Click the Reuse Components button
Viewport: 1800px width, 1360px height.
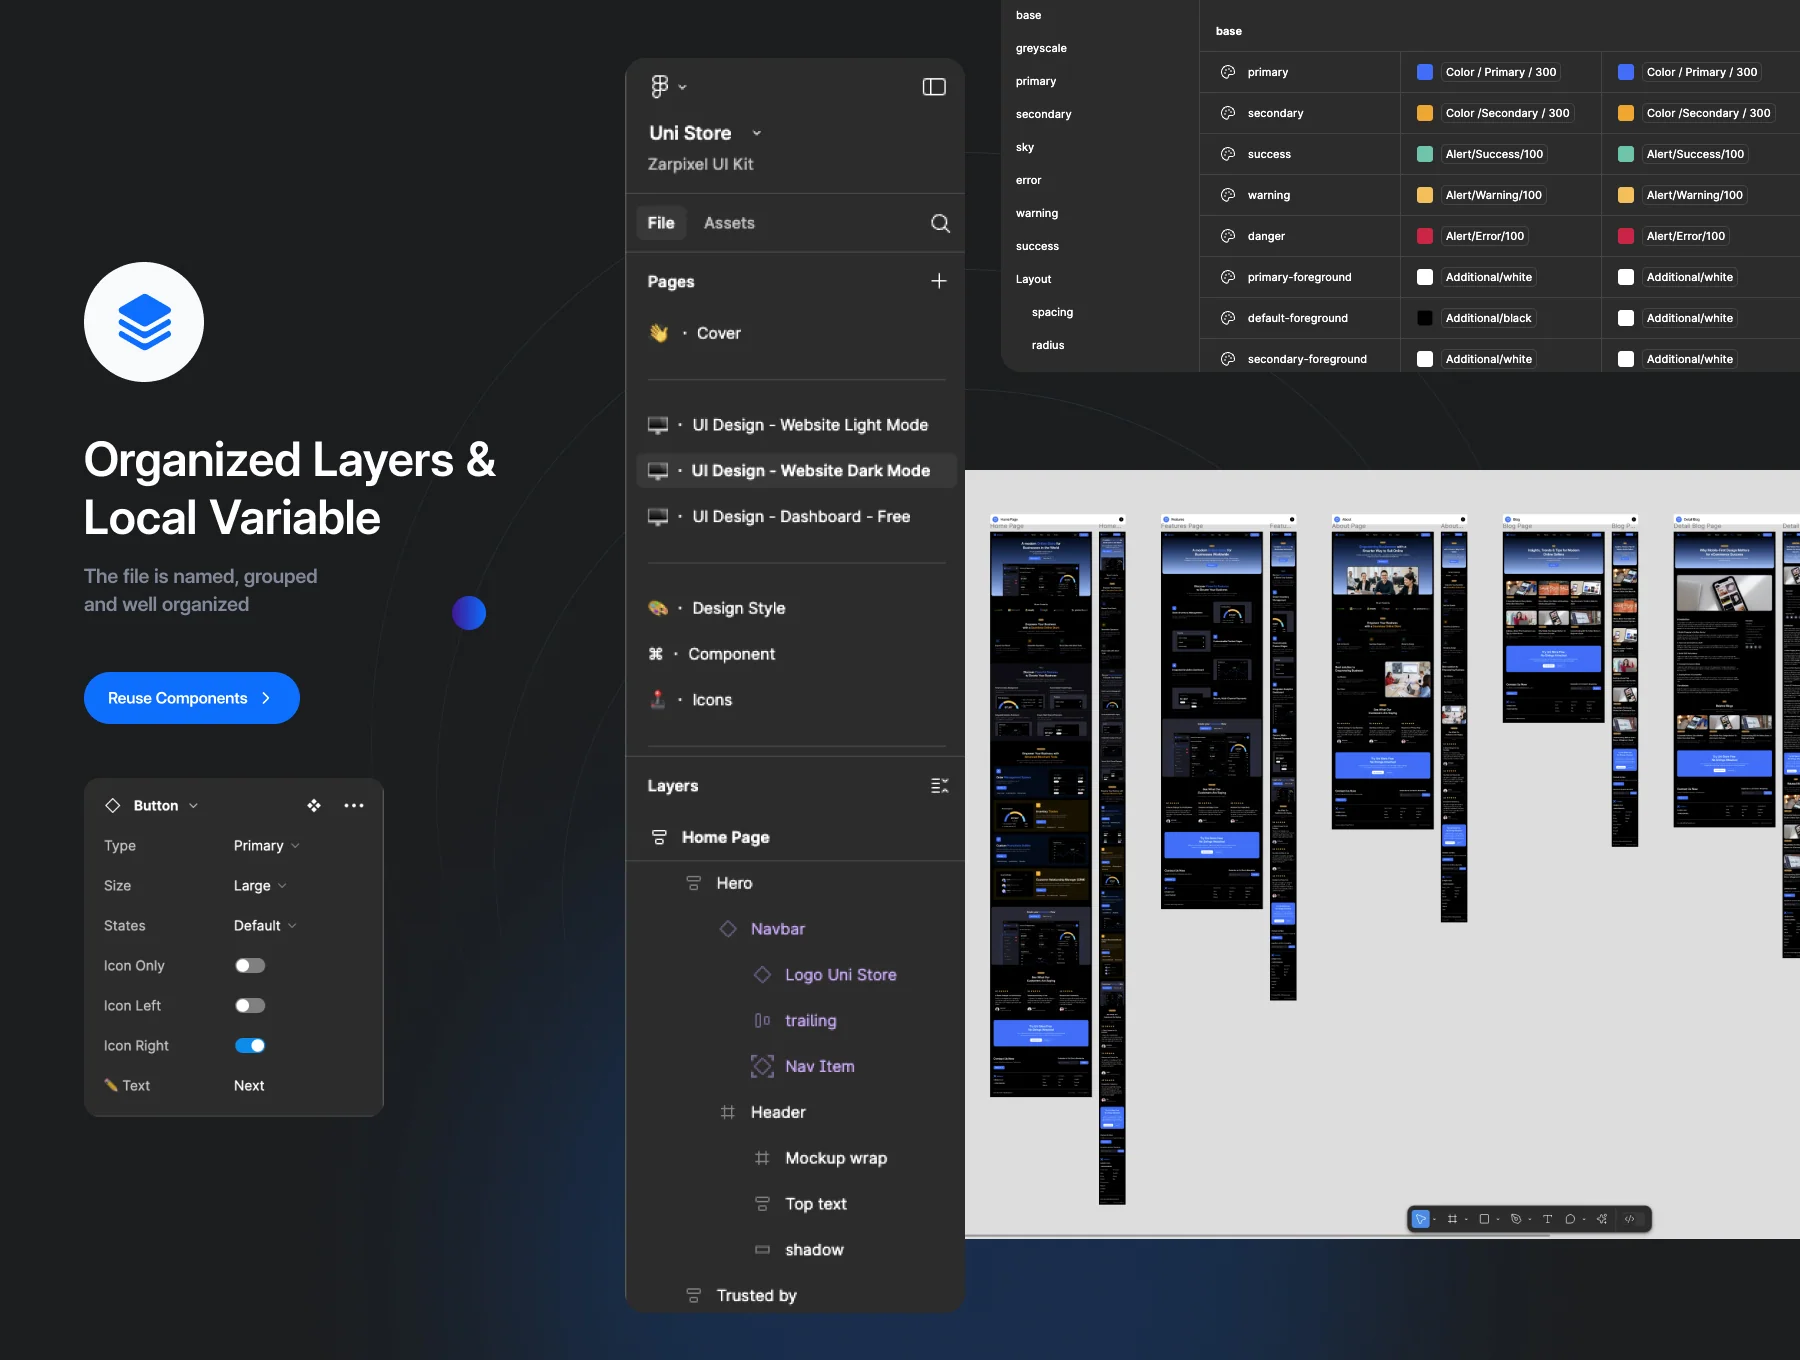[x=192, y=698]
